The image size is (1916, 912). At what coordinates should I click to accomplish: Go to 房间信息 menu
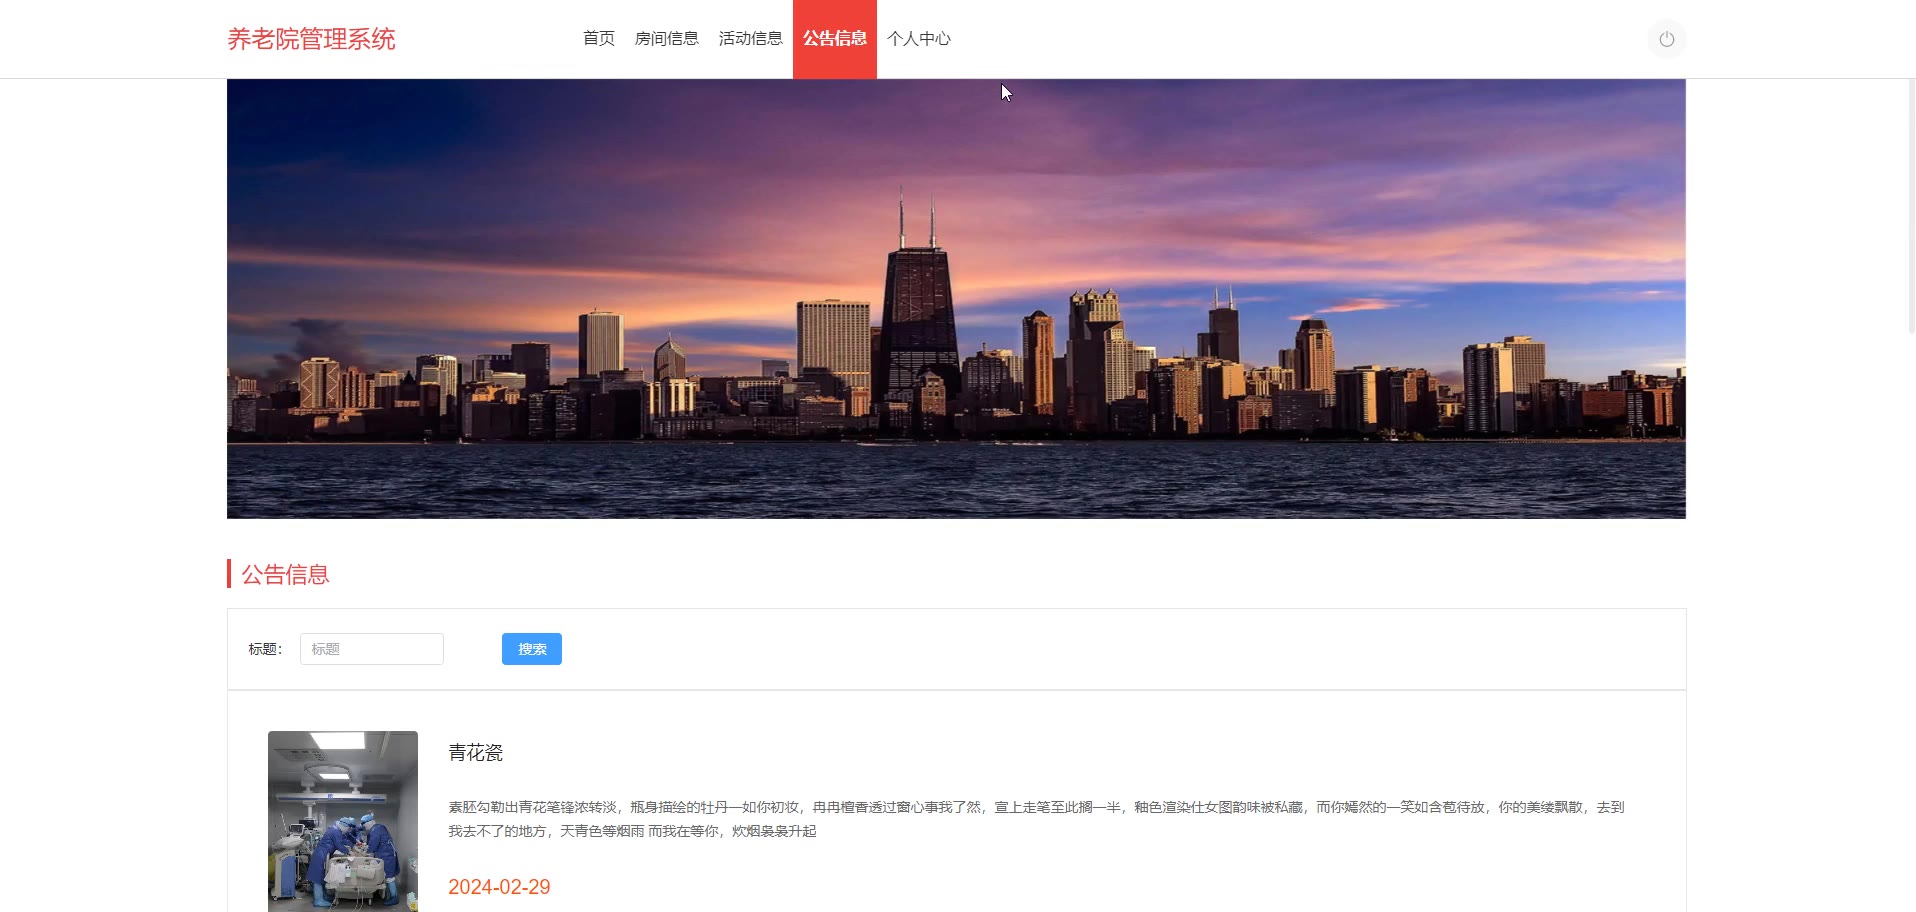click(x=666, y=38)
